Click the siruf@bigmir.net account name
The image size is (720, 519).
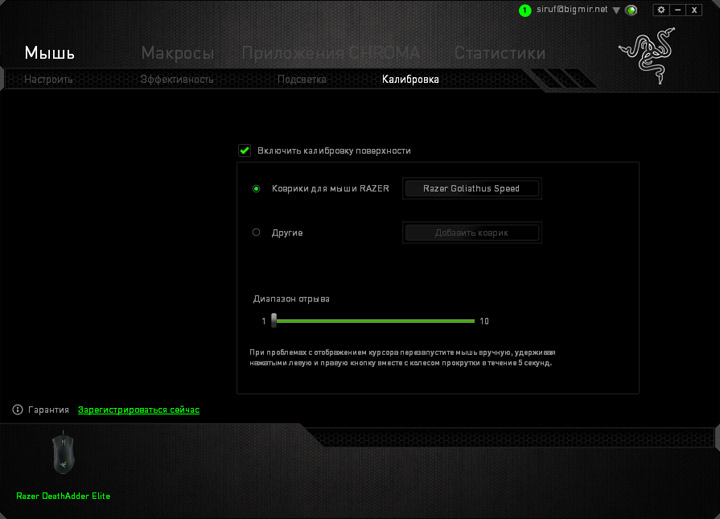[x=572, y=10]
